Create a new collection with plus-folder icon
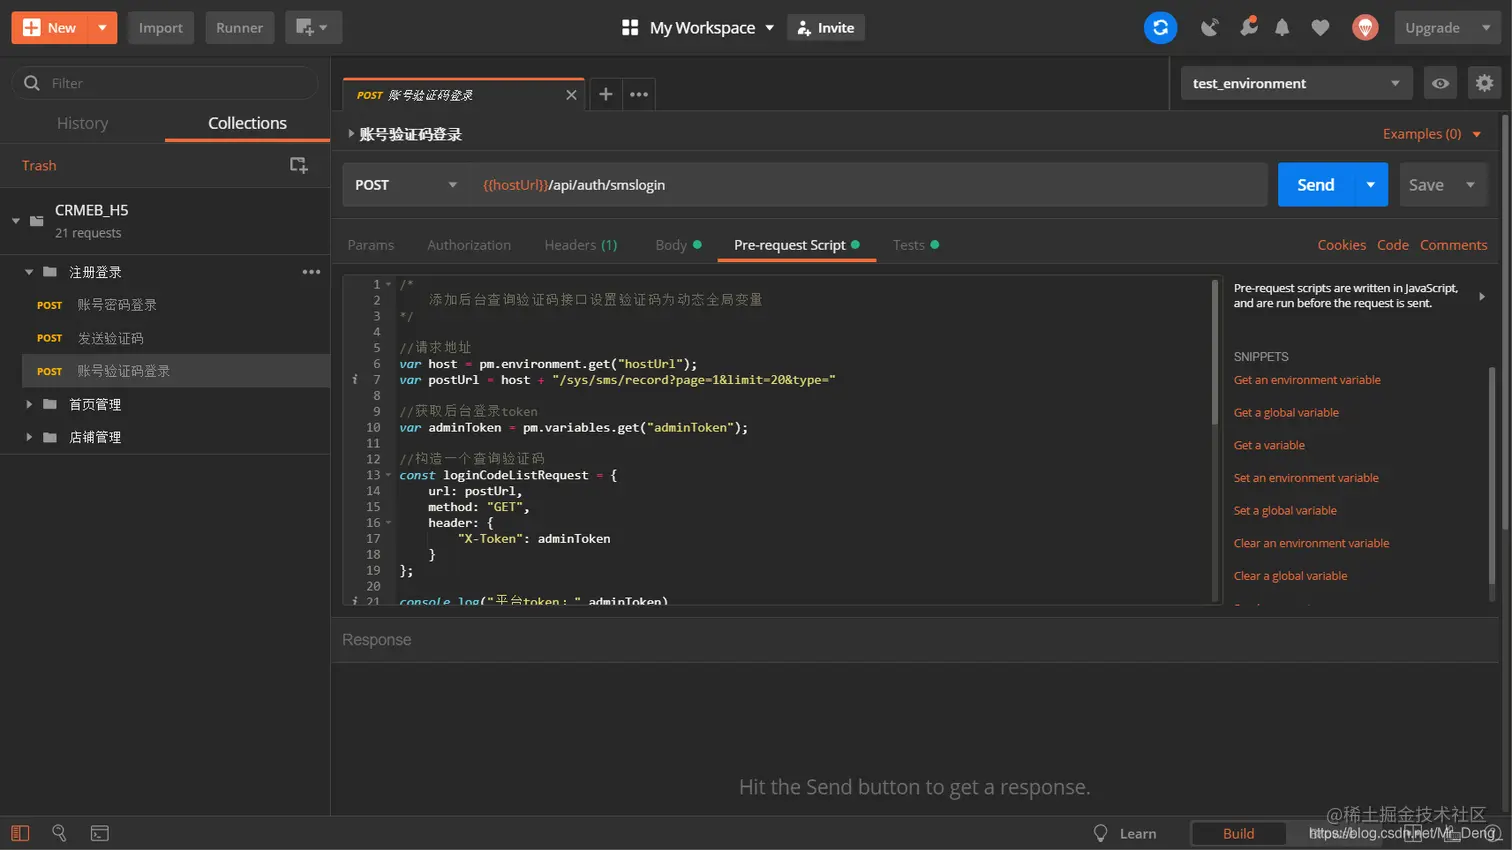The image size is (1512, 850). click(298, 165)
